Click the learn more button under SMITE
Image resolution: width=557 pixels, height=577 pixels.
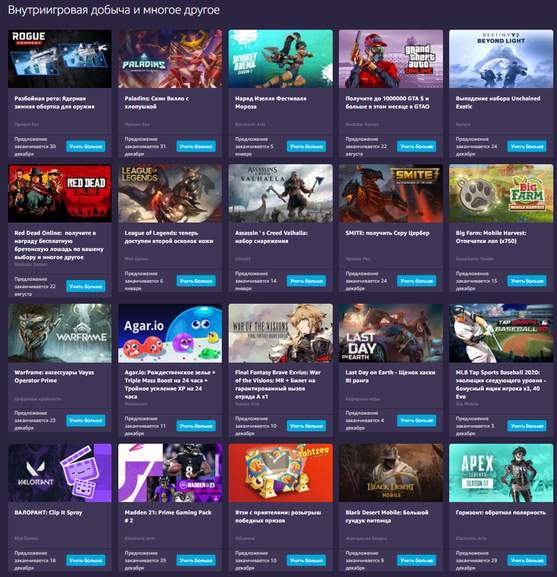coord(416,281)
